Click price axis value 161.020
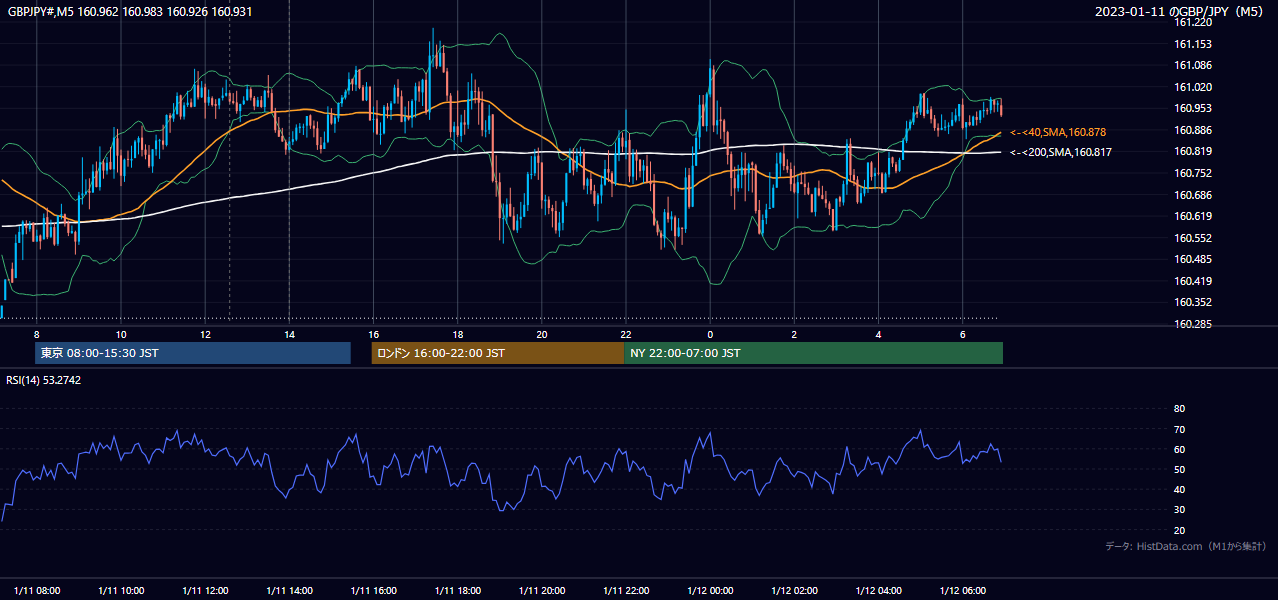 click(x=1192, y=87)
